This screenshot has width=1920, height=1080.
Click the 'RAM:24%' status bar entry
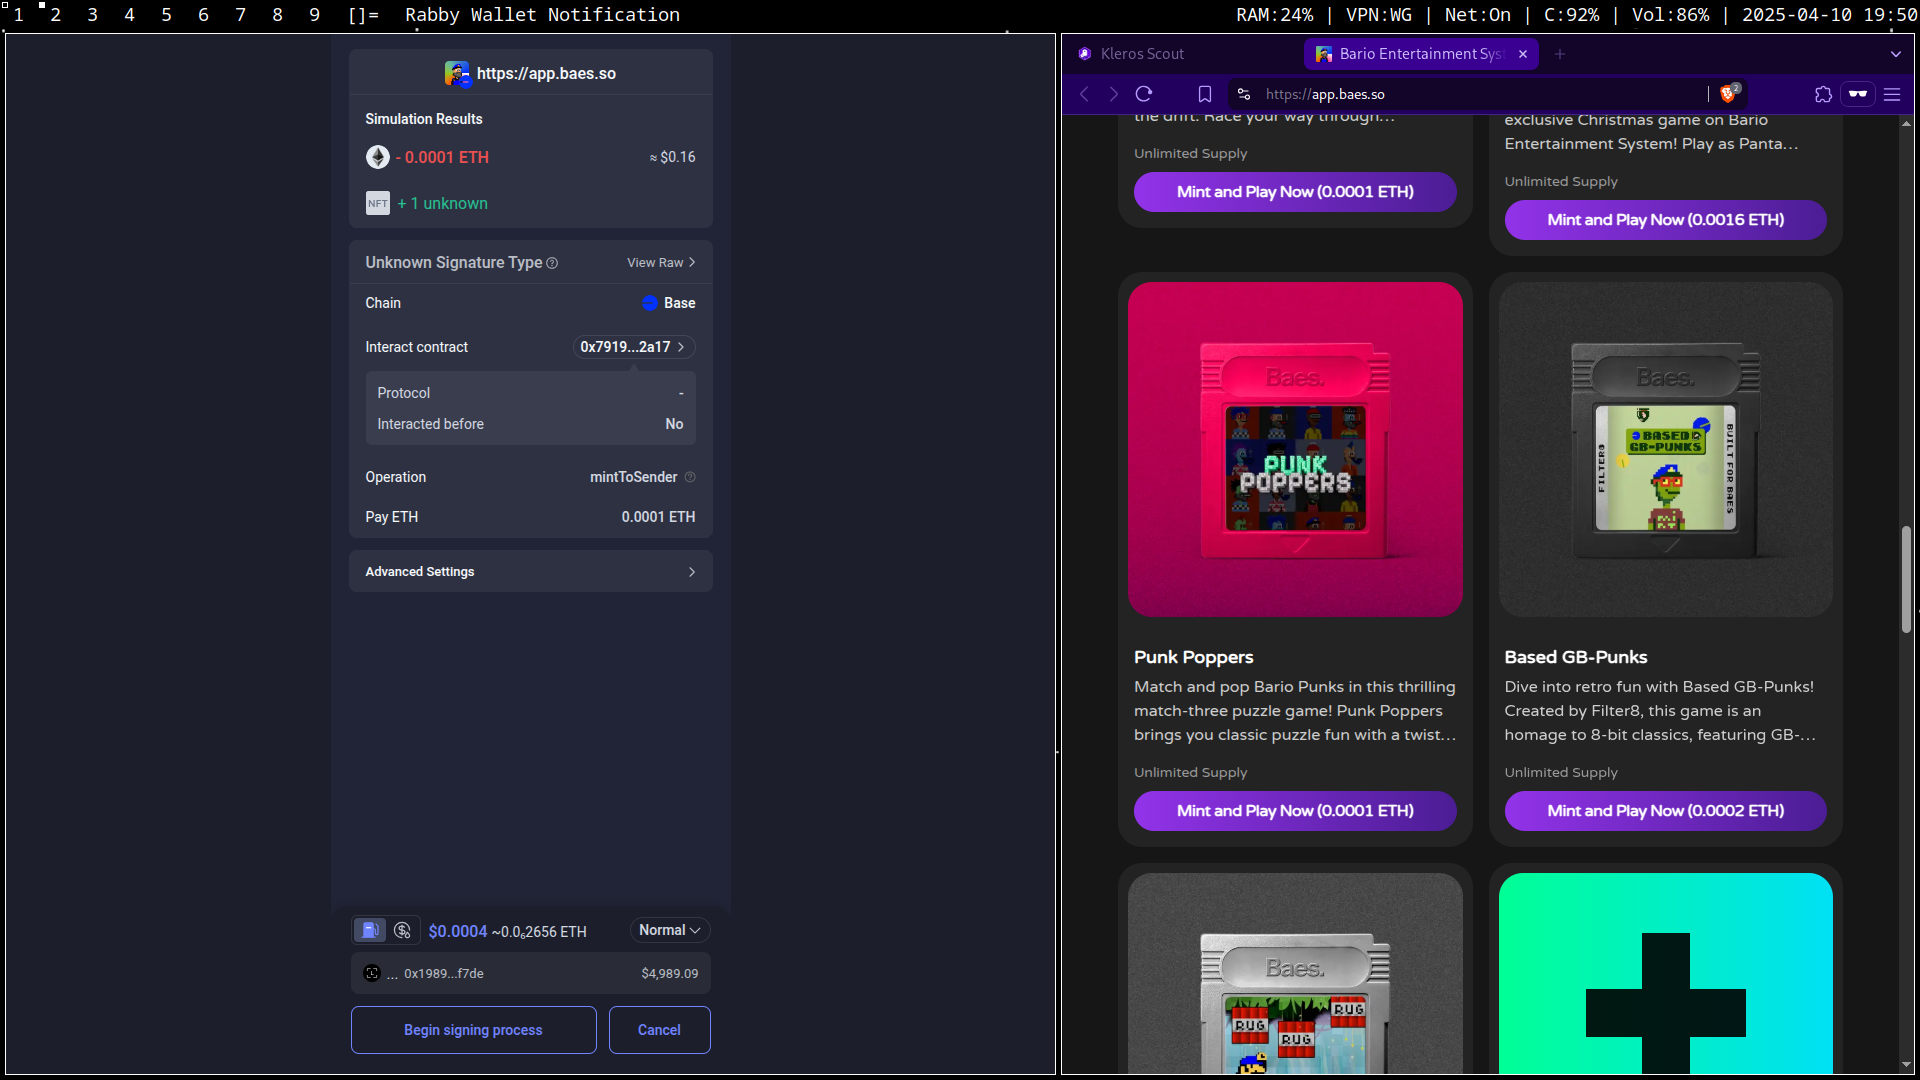click(x=1275, y=15)
